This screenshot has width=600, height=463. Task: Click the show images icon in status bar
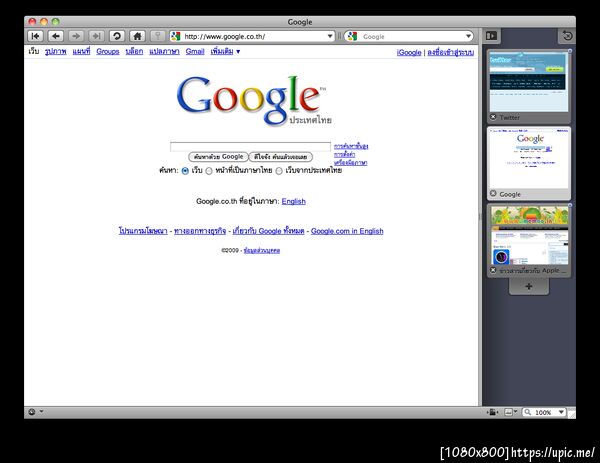(x=492, y=412)
